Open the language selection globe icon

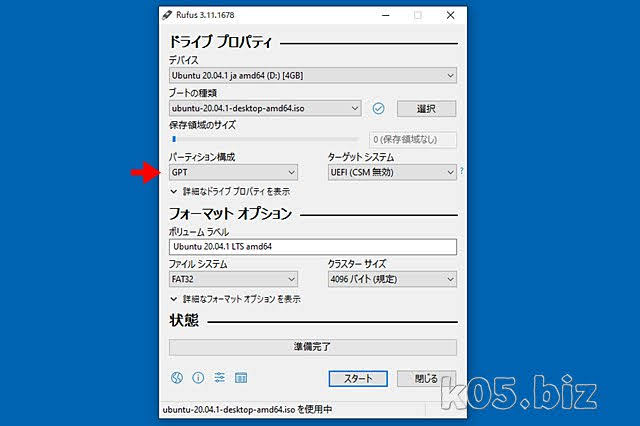pos(177,378)
